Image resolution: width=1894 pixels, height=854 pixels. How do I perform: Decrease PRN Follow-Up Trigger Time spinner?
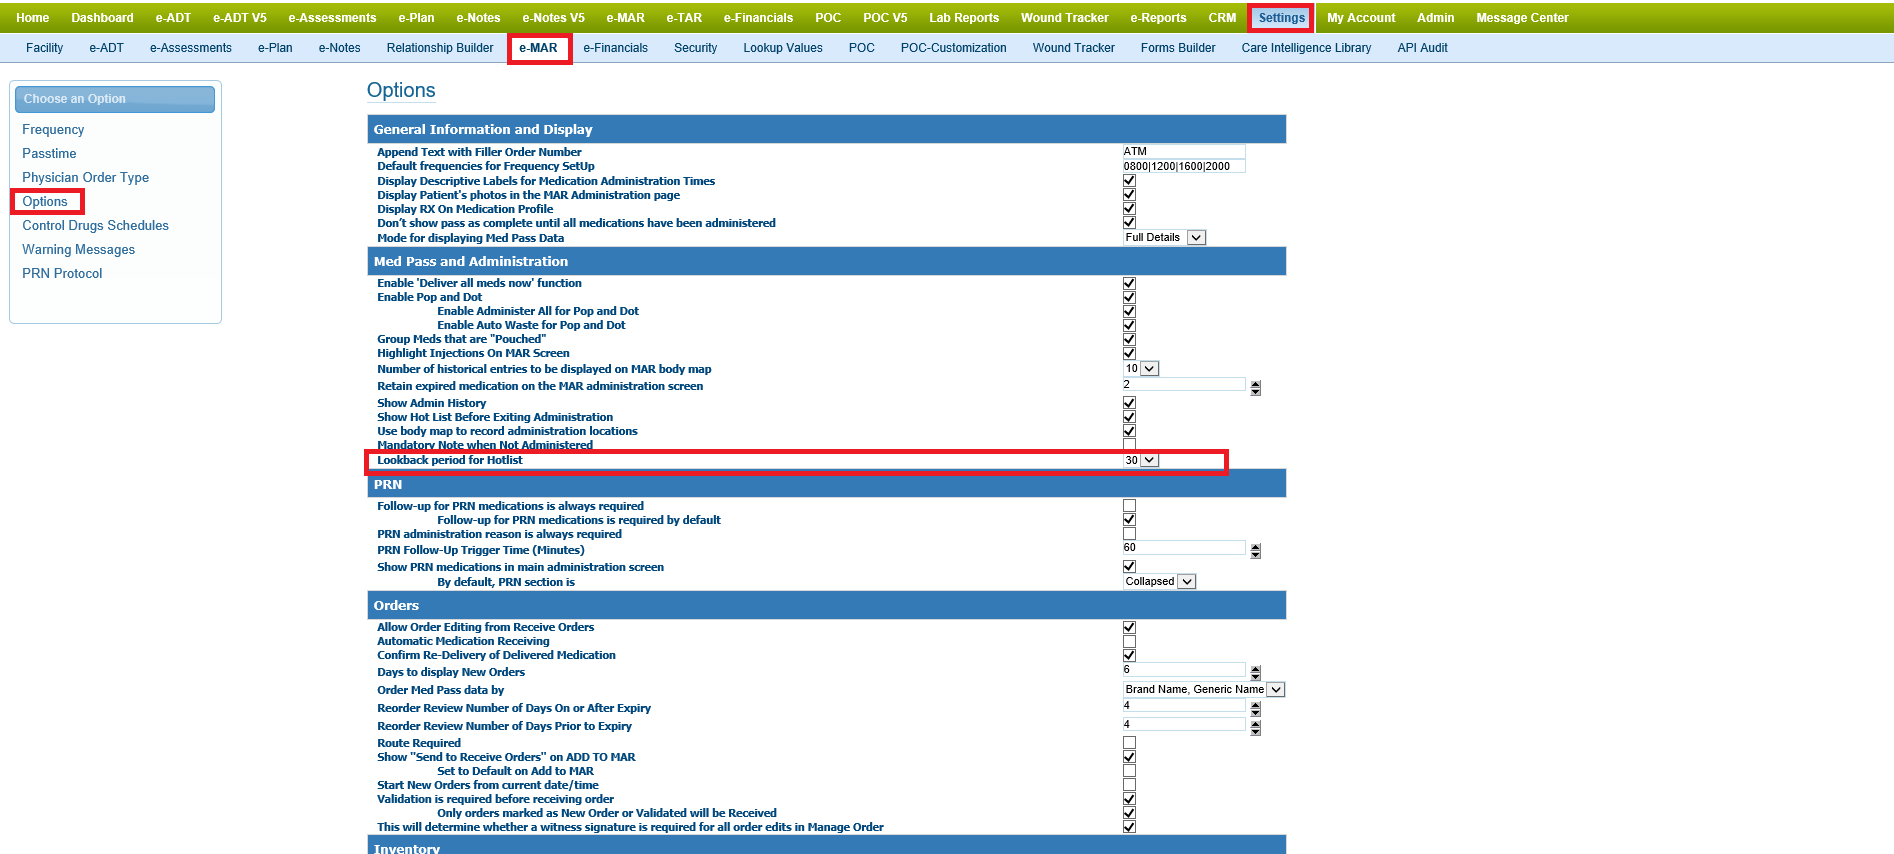coord(1255,554)
